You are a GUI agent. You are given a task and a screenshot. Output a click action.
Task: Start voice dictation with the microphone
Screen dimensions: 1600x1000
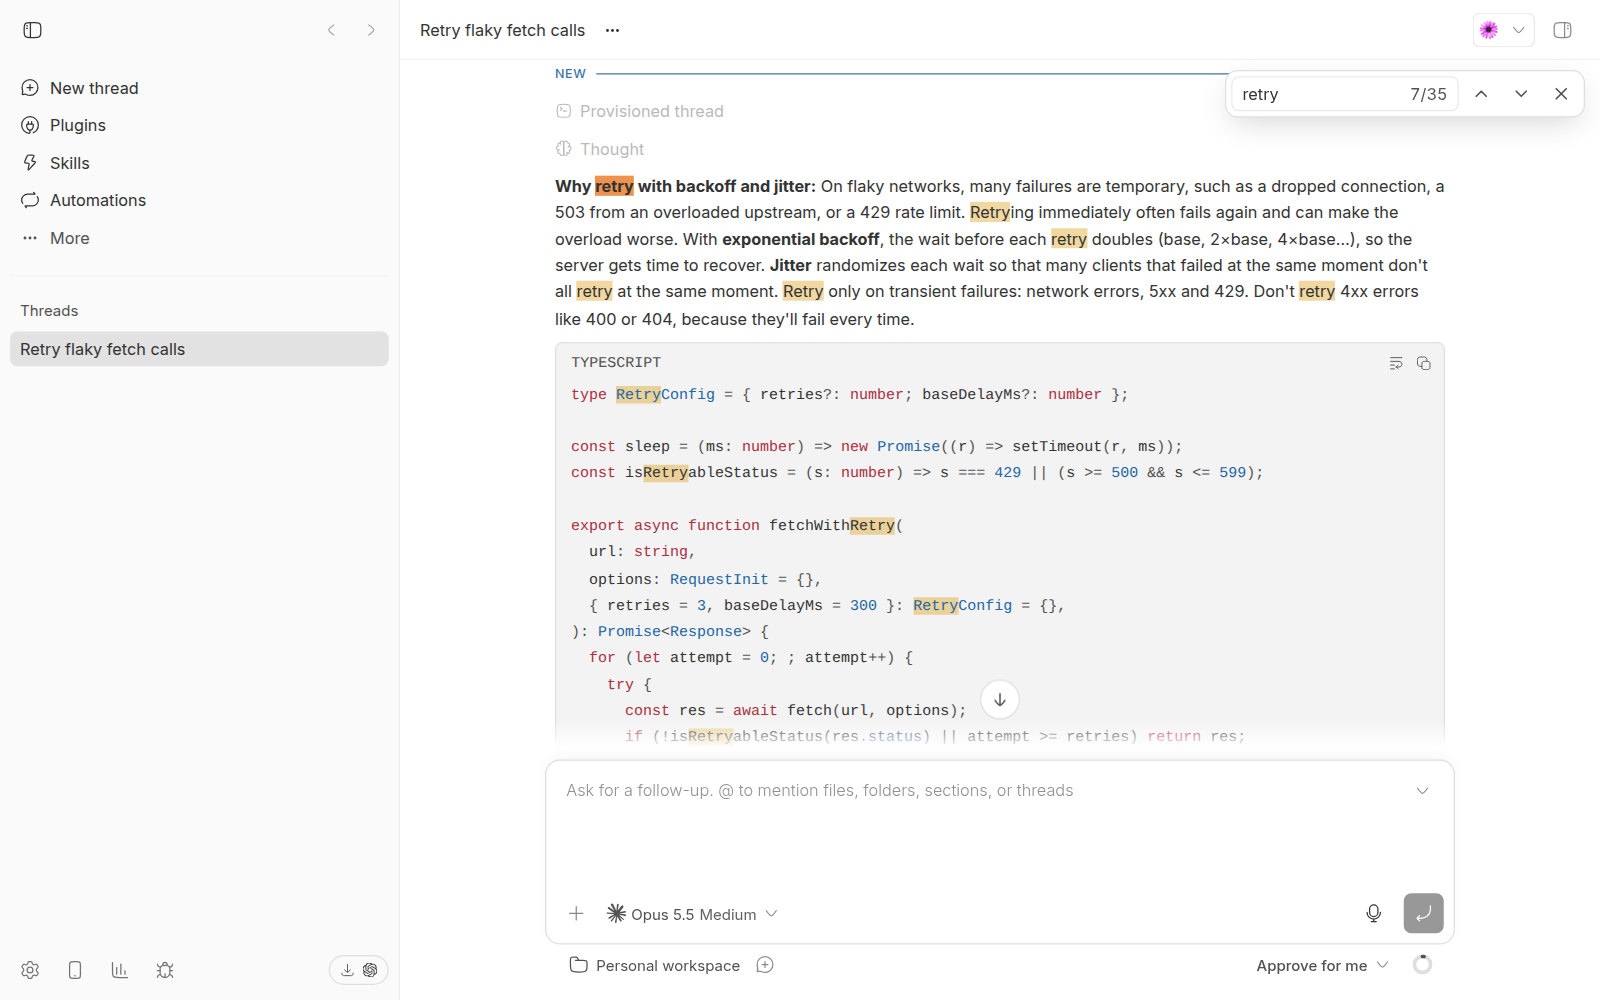(x=1374, y=913)
